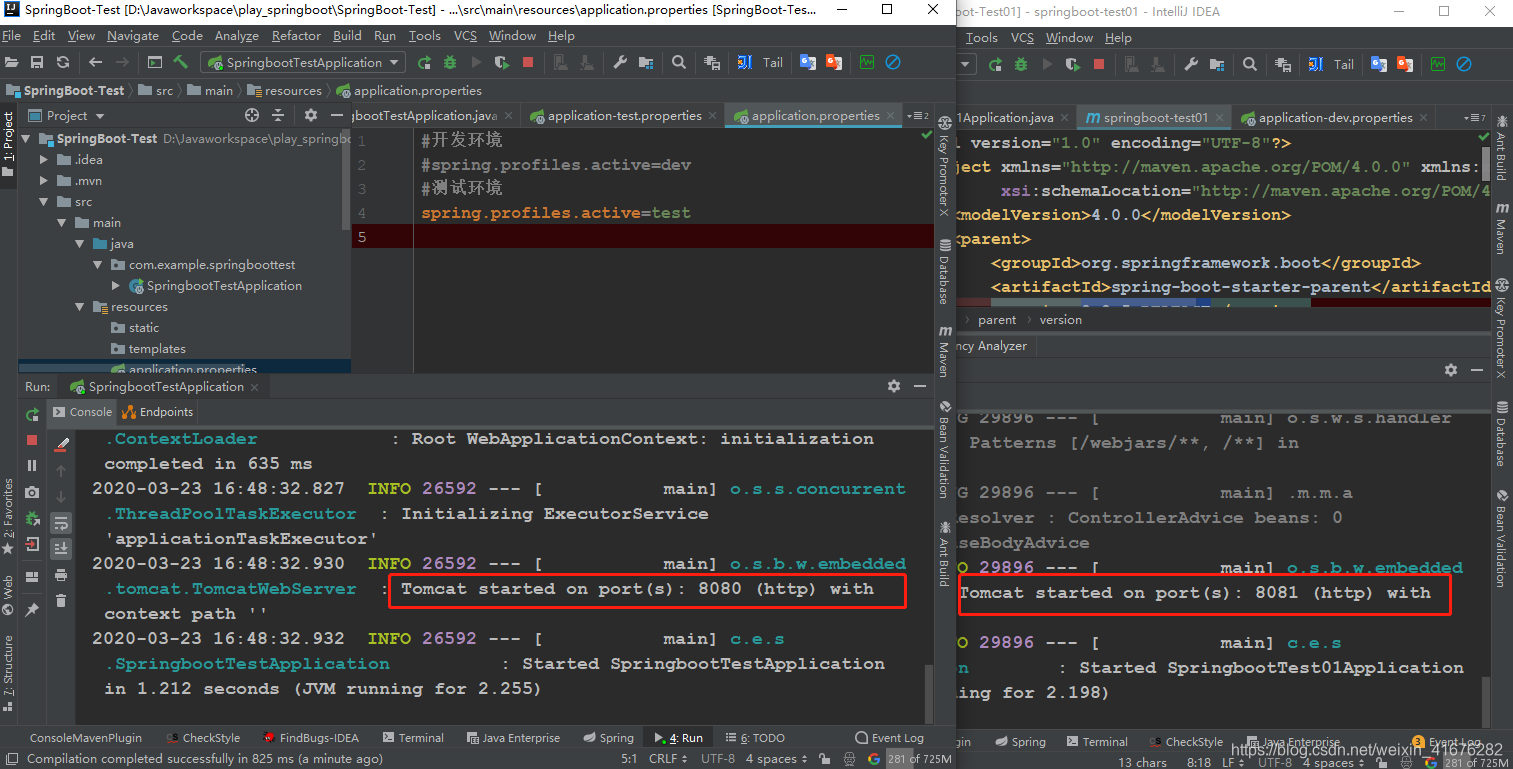
Task: Expand SpringbootTestApplication class node
Action: (x=117, y=286)
